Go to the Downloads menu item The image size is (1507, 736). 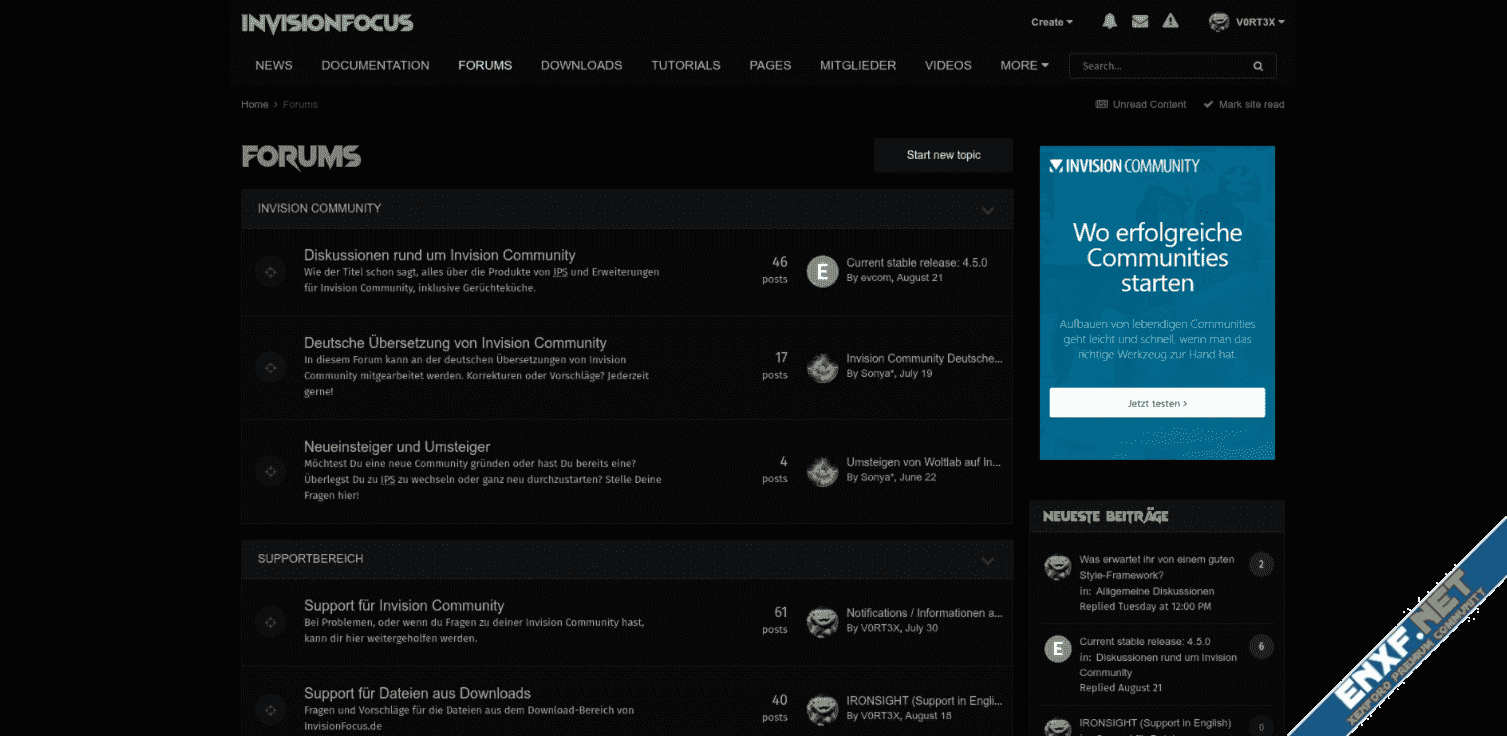581,66
